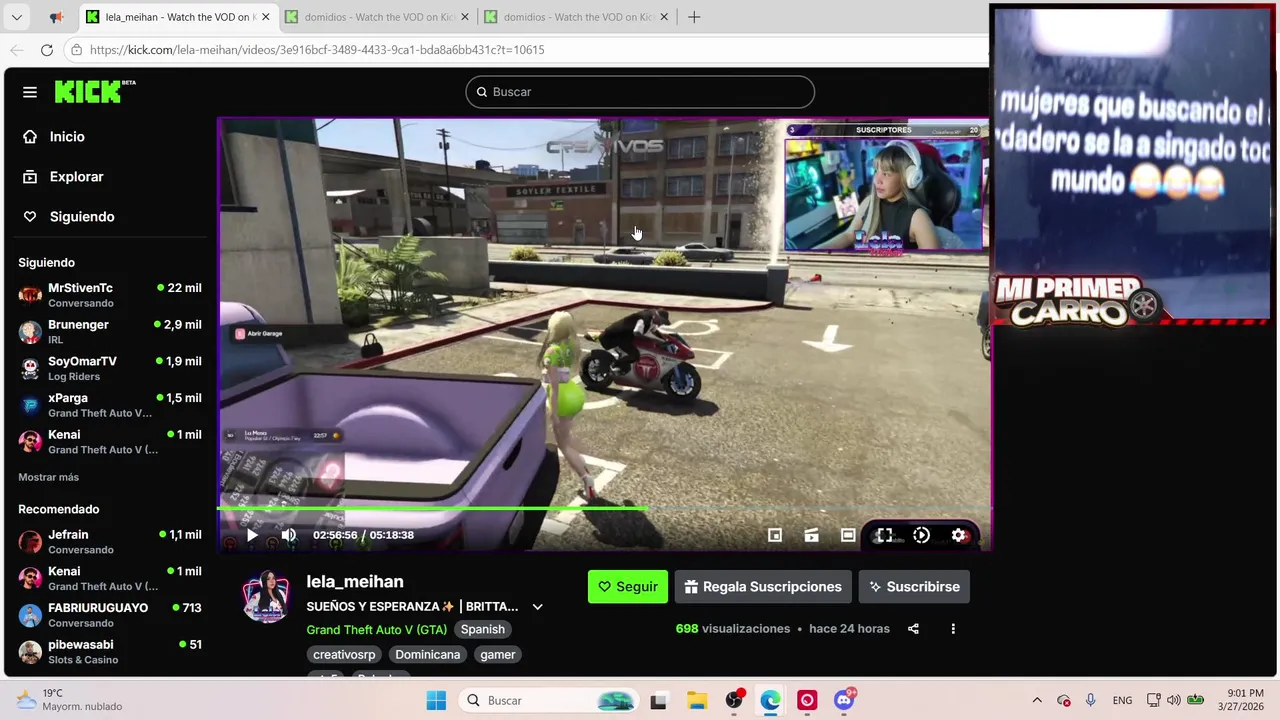
Task: Show hidden system tray icons
Action: click(1037, 701)
